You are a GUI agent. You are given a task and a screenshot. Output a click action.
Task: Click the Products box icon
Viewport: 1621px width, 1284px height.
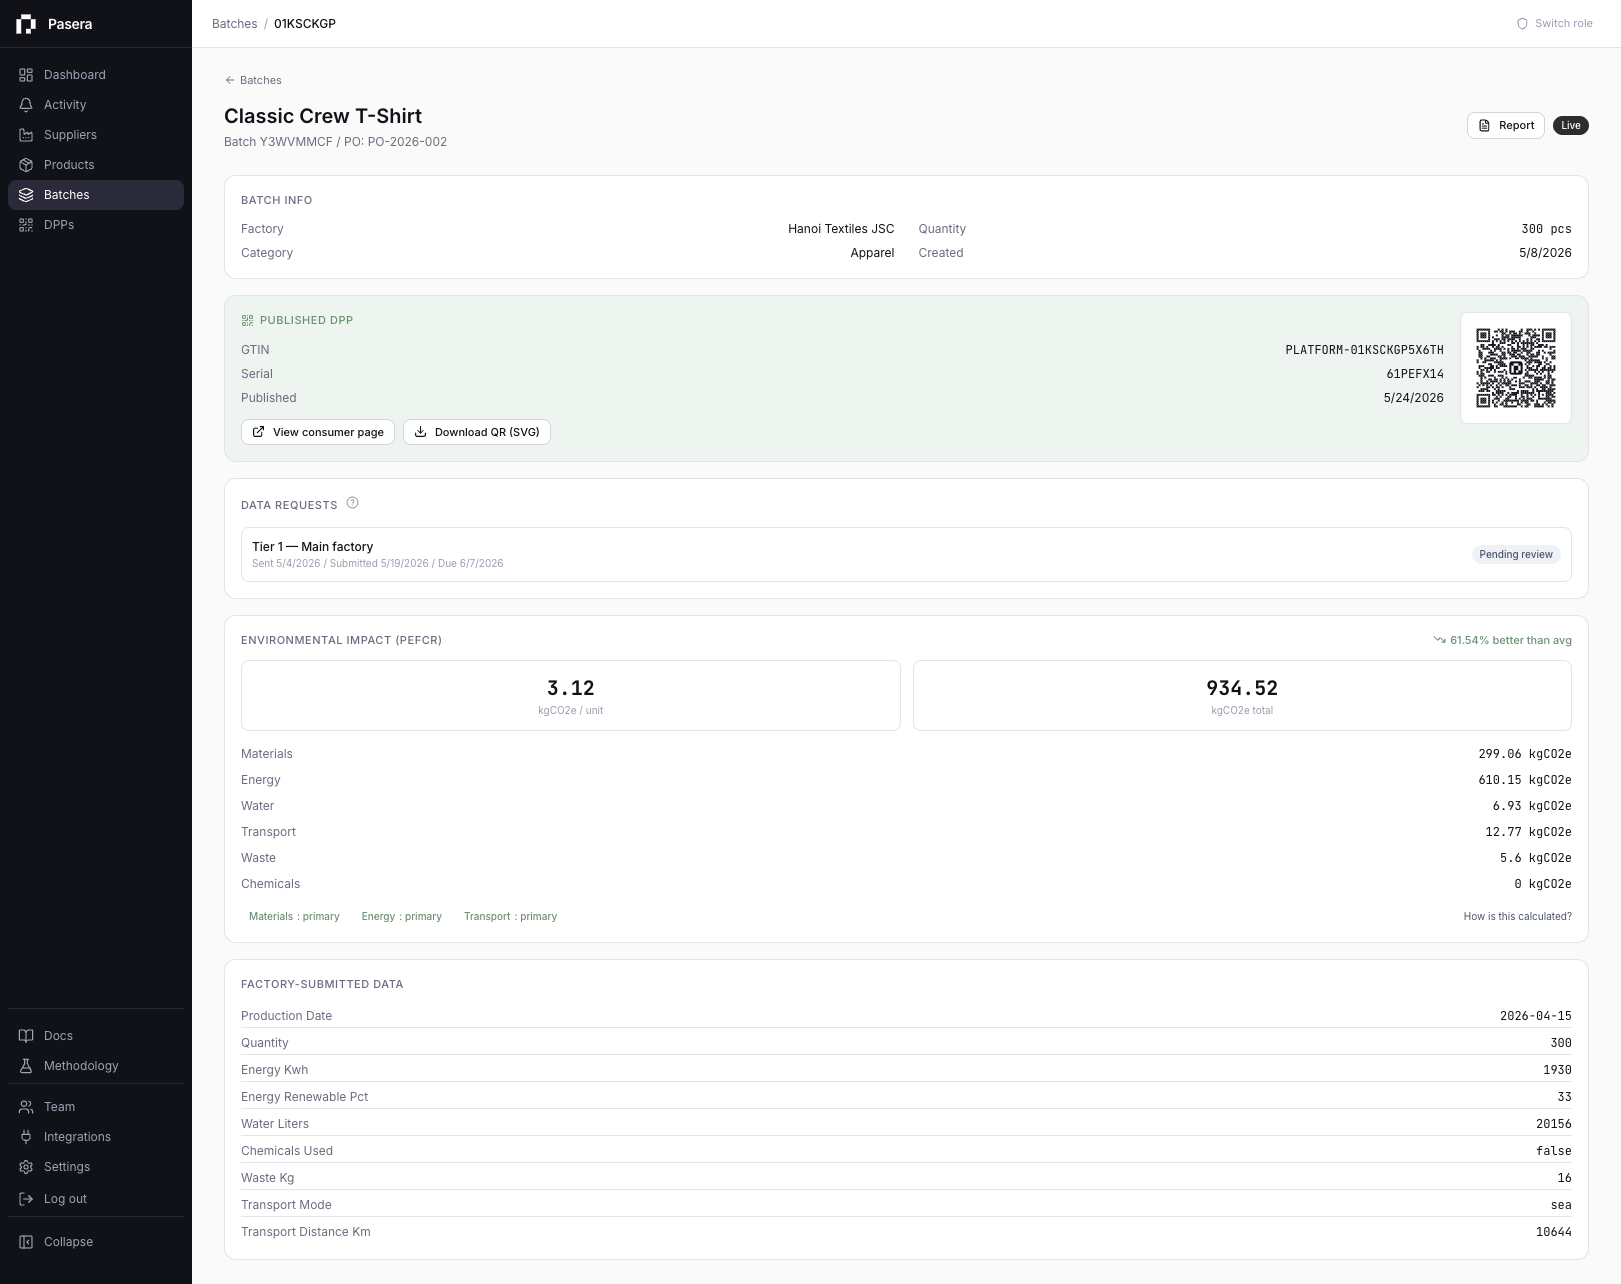click(26, 165)
